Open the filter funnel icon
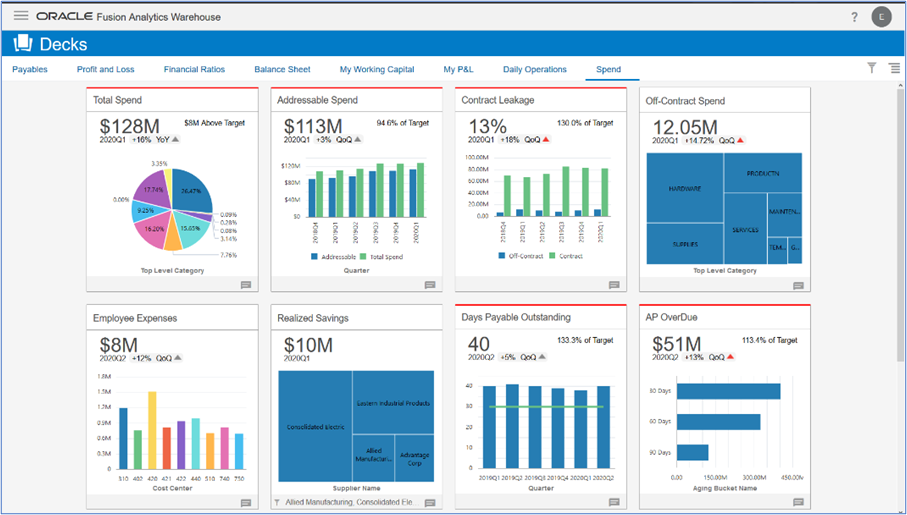The width and height of the screenshot is (907, 515). (x=872, y=68)
